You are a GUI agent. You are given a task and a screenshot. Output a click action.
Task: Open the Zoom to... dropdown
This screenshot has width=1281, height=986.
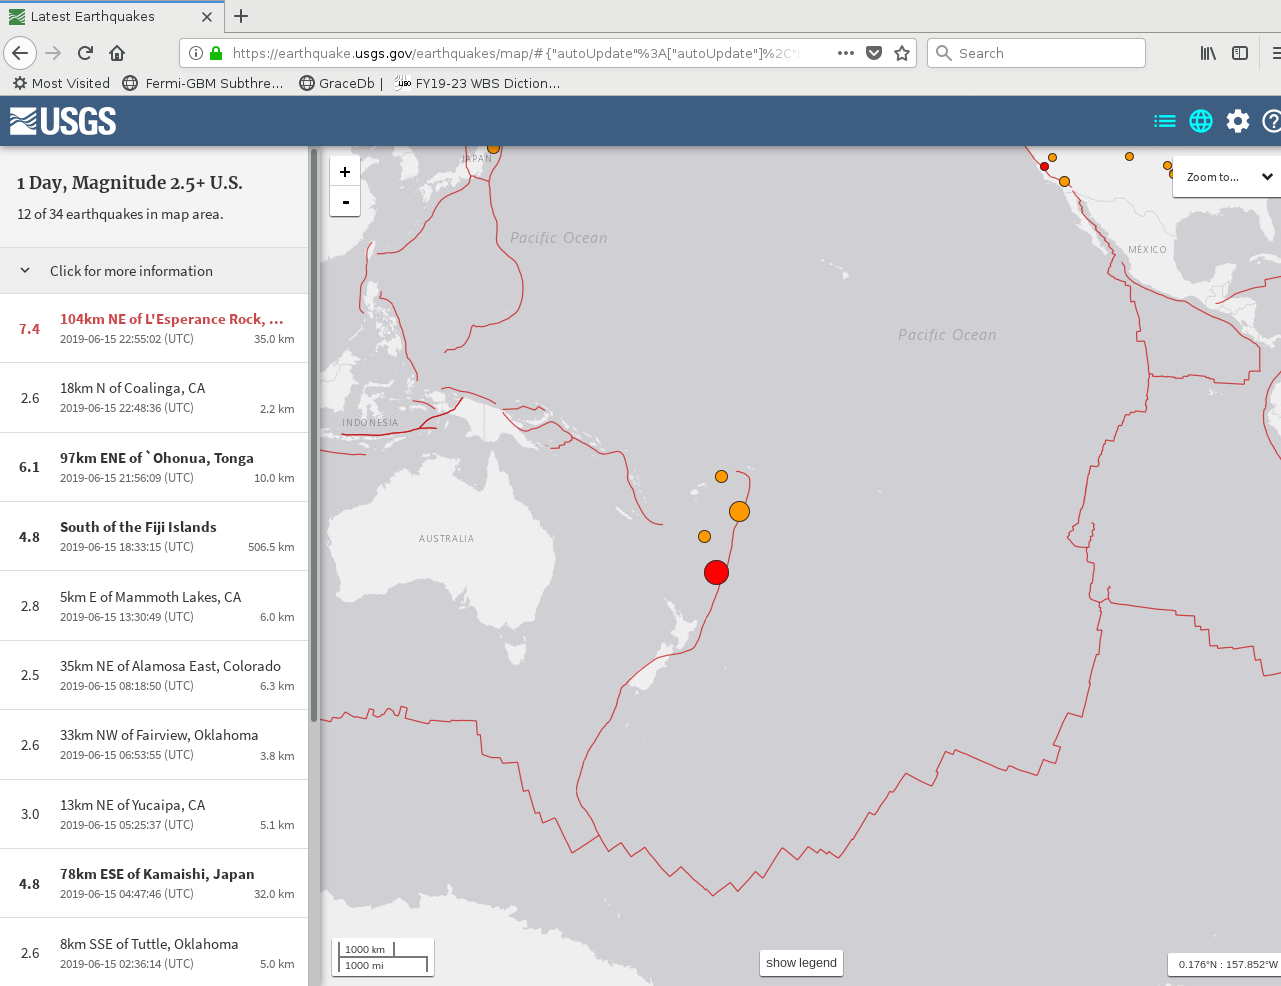point(1227,177)
